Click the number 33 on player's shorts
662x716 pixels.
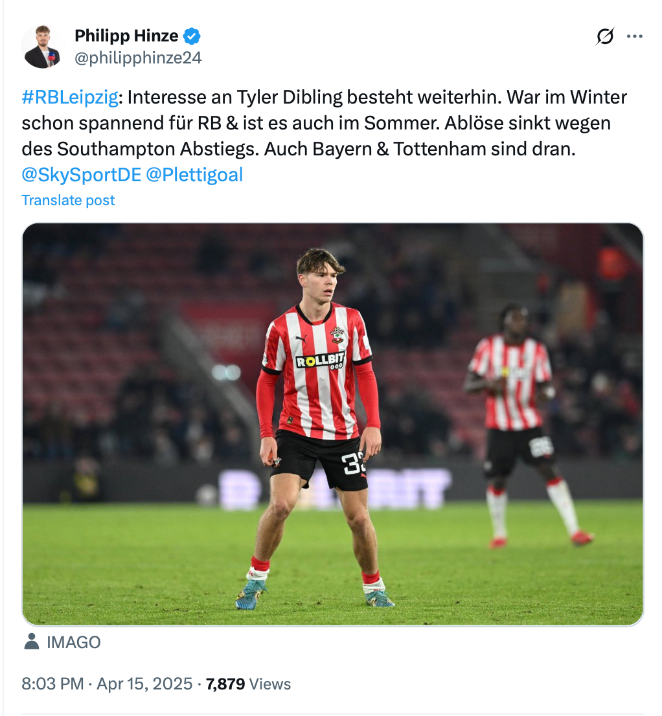coord(354,462)
